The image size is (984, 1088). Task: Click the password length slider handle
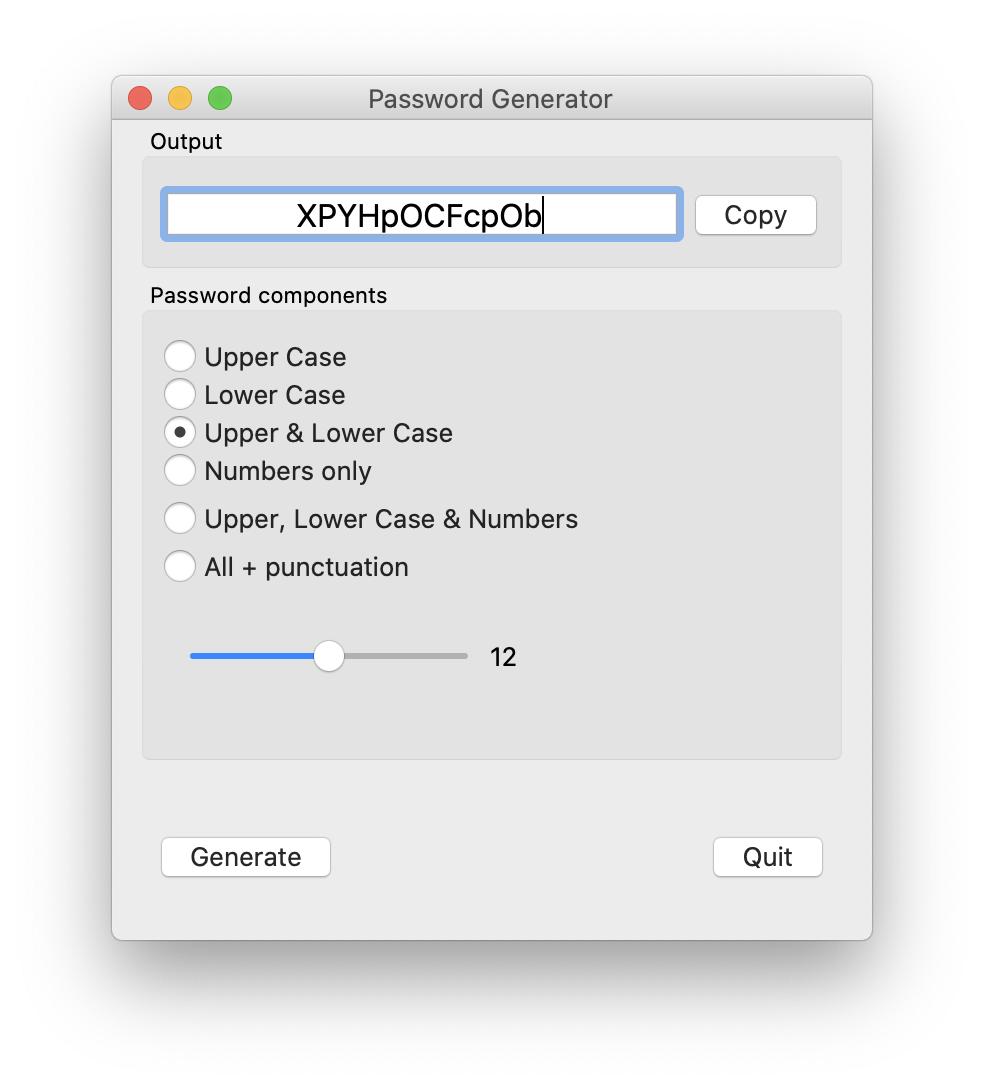coord(329,656)
